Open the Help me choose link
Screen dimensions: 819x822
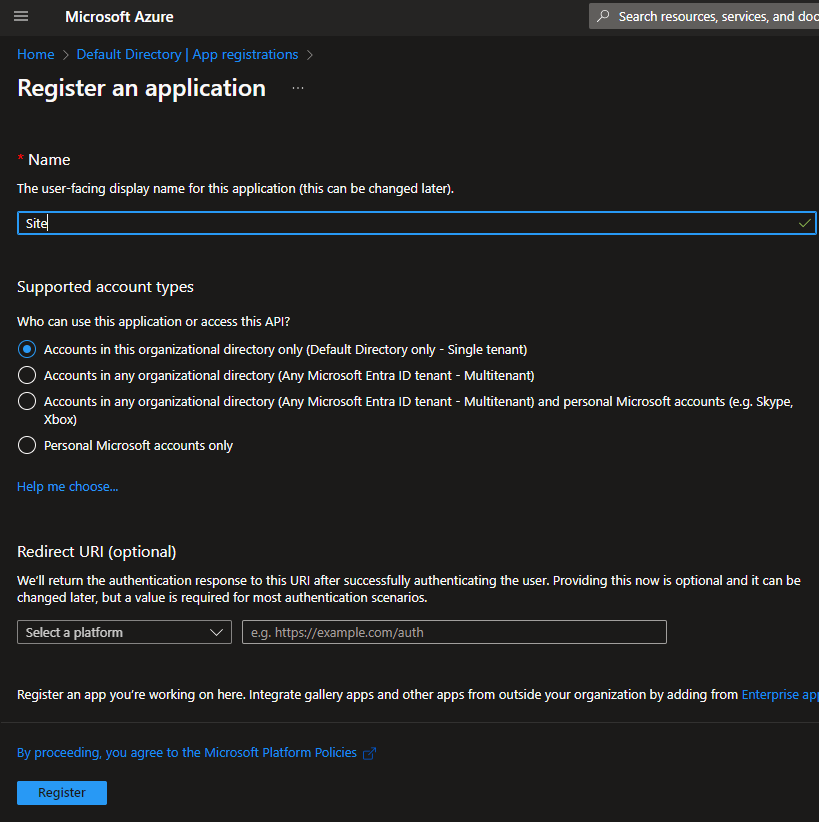[68, 486]
